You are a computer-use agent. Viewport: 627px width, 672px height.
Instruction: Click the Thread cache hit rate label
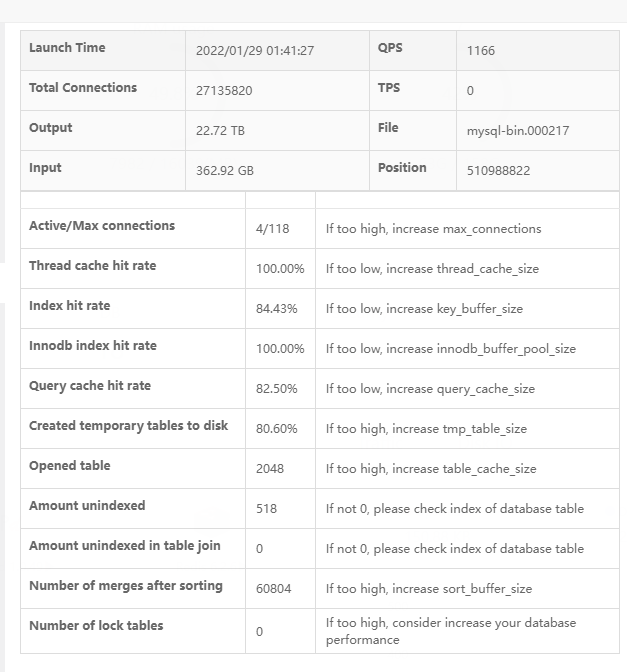click(x=93, y=266)
